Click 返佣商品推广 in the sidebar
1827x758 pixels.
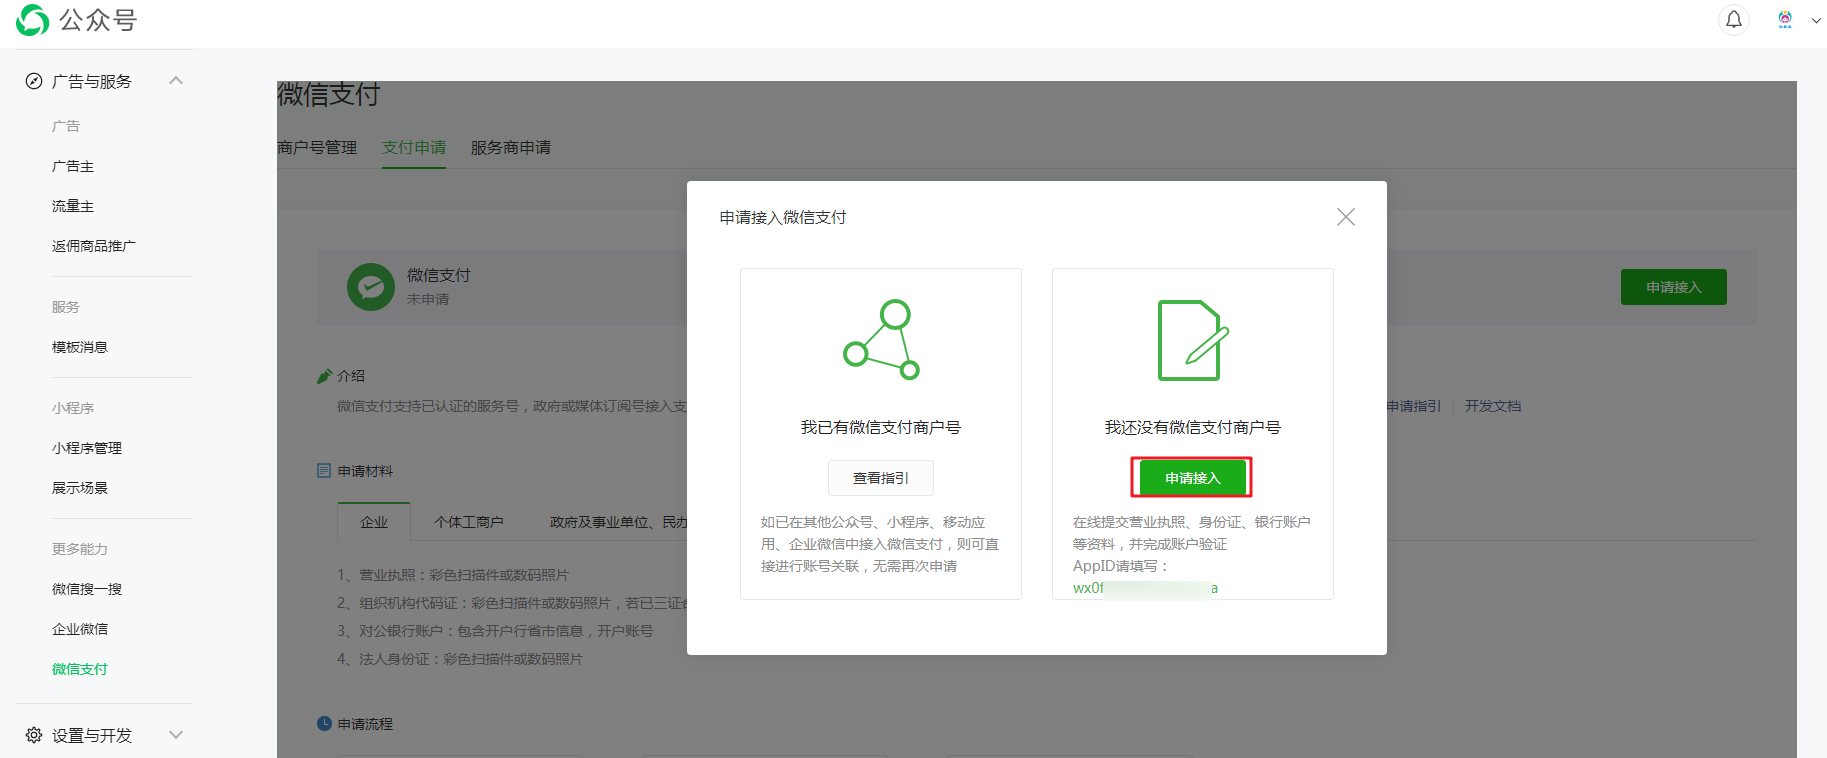tap(94, 246)
